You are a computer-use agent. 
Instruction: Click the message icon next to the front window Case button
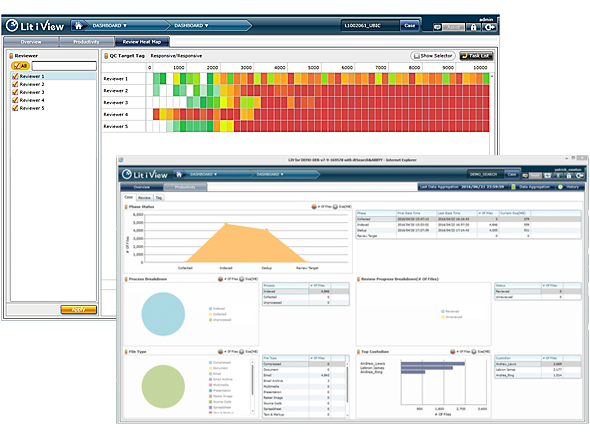click(525, 176)
